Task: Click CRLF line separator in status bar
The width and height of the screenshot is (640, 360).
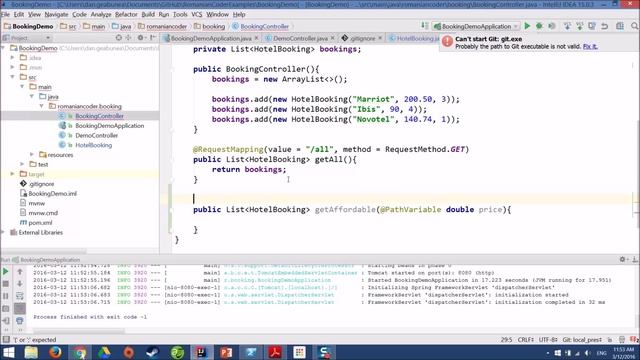Action: pyautogui.click(x=526, y=340)
